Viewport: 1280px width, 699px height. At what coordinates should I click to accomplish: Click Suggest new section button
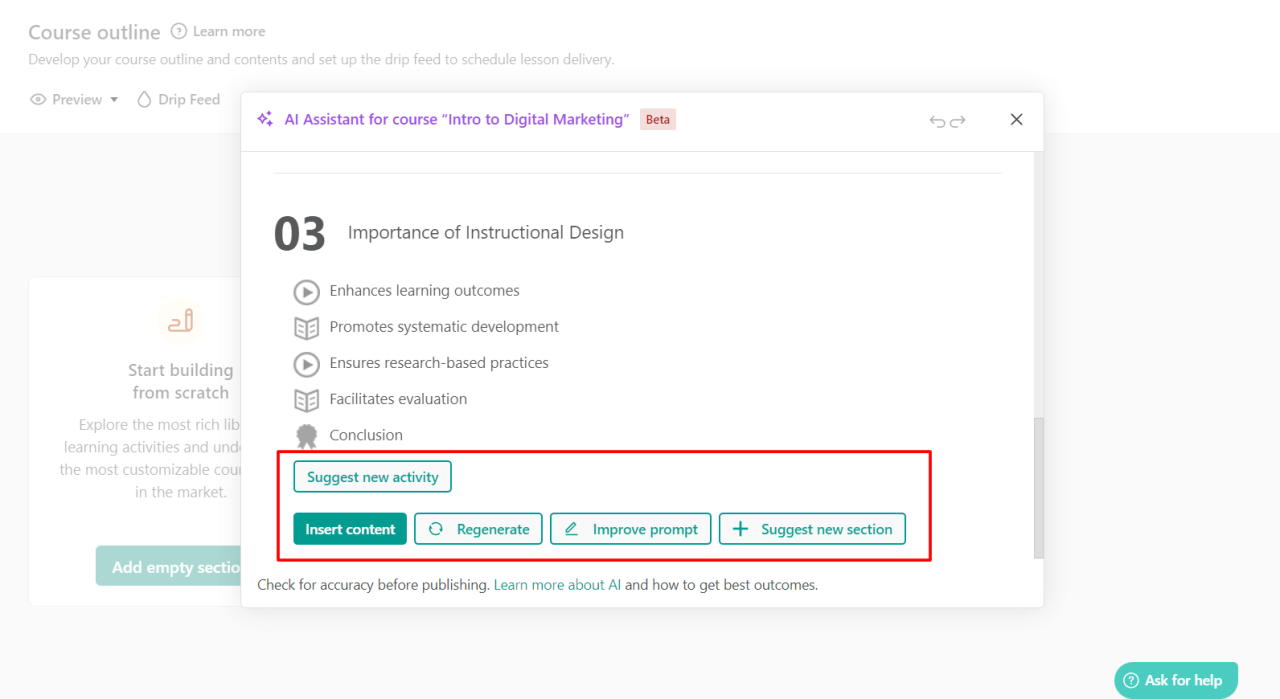pos(812,529)
